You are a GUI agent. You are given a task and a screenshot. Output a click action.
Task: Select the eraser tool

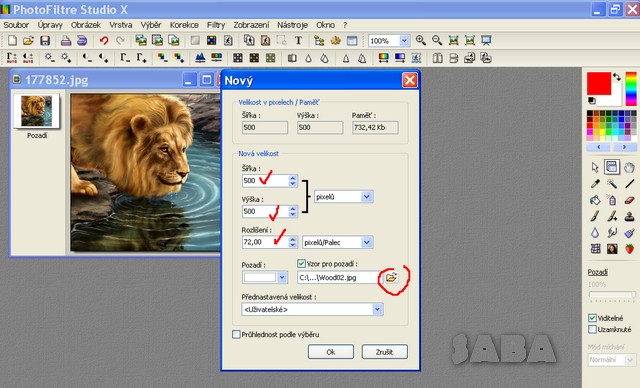pyautogui.click(x=629, y=200)
